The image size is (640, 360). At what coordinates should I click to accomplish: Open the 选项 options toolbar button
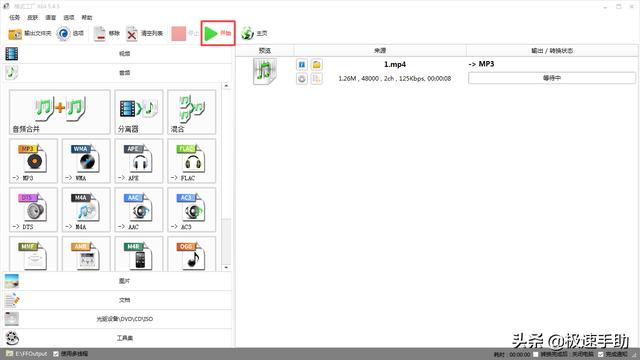(x=70, y=33)
